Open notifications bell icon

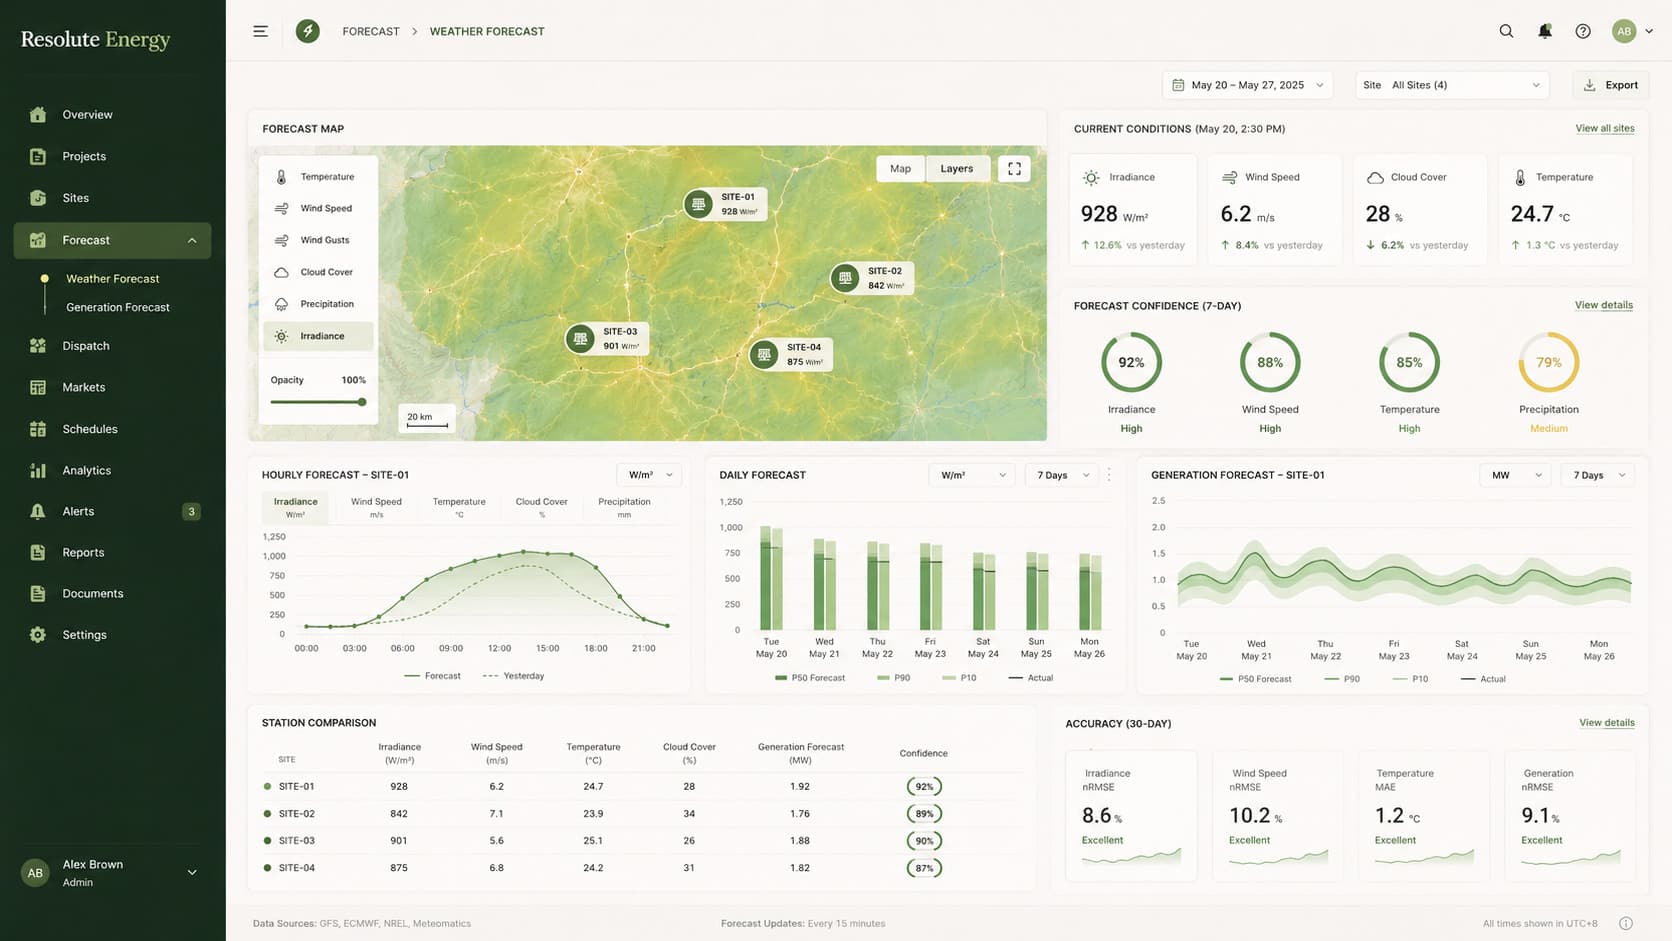pyautogui.click(x=1544, y=31)
